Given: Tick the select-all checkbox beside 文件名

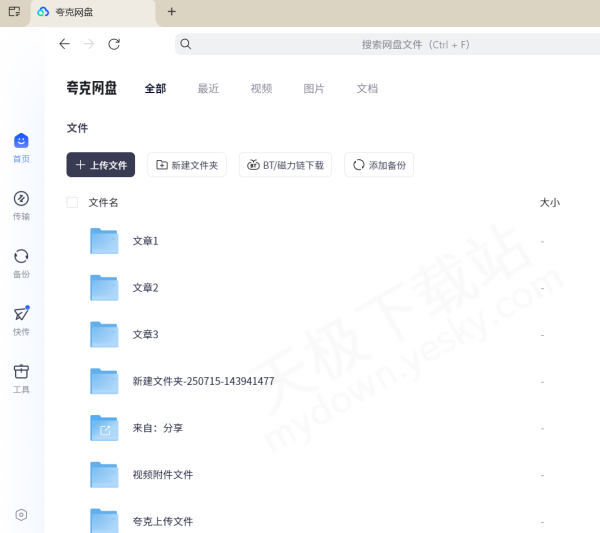Looking at the screenshot, I should [x=72, y=202].
